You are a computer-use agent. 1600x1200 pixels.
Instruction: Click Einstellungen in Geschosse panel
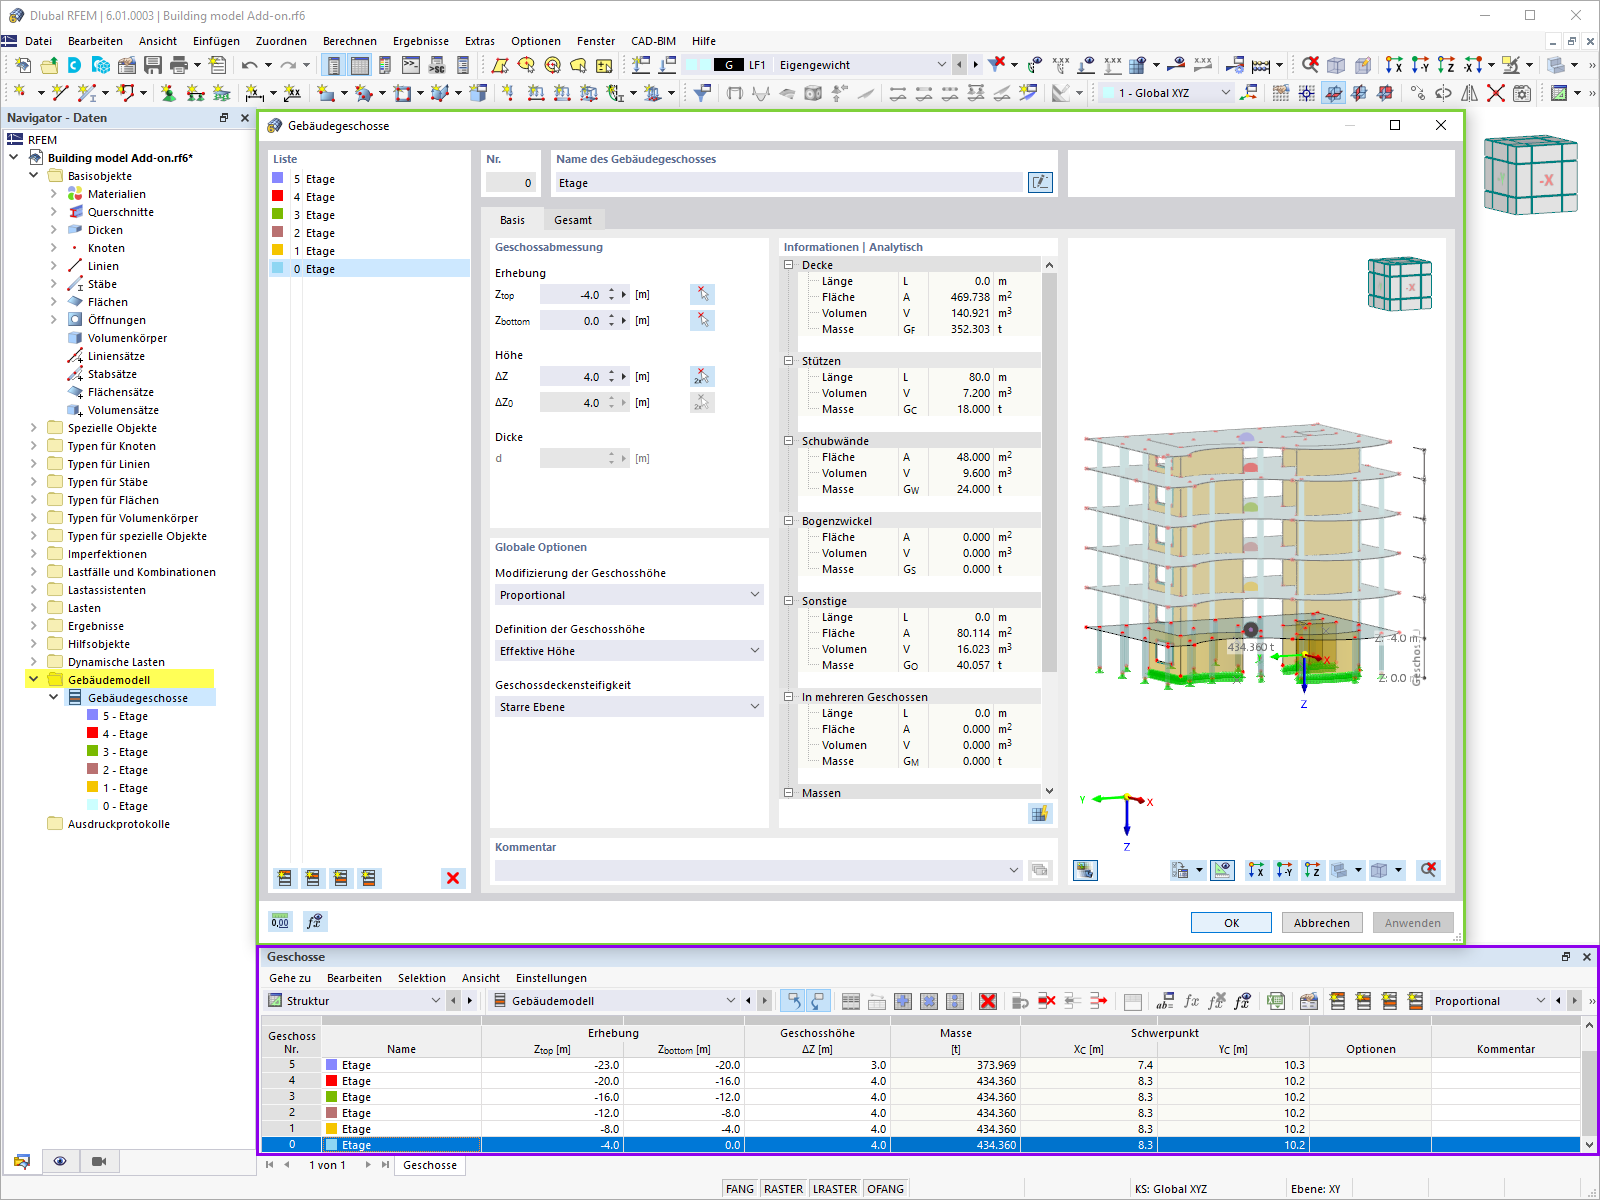tap(551, 978)
